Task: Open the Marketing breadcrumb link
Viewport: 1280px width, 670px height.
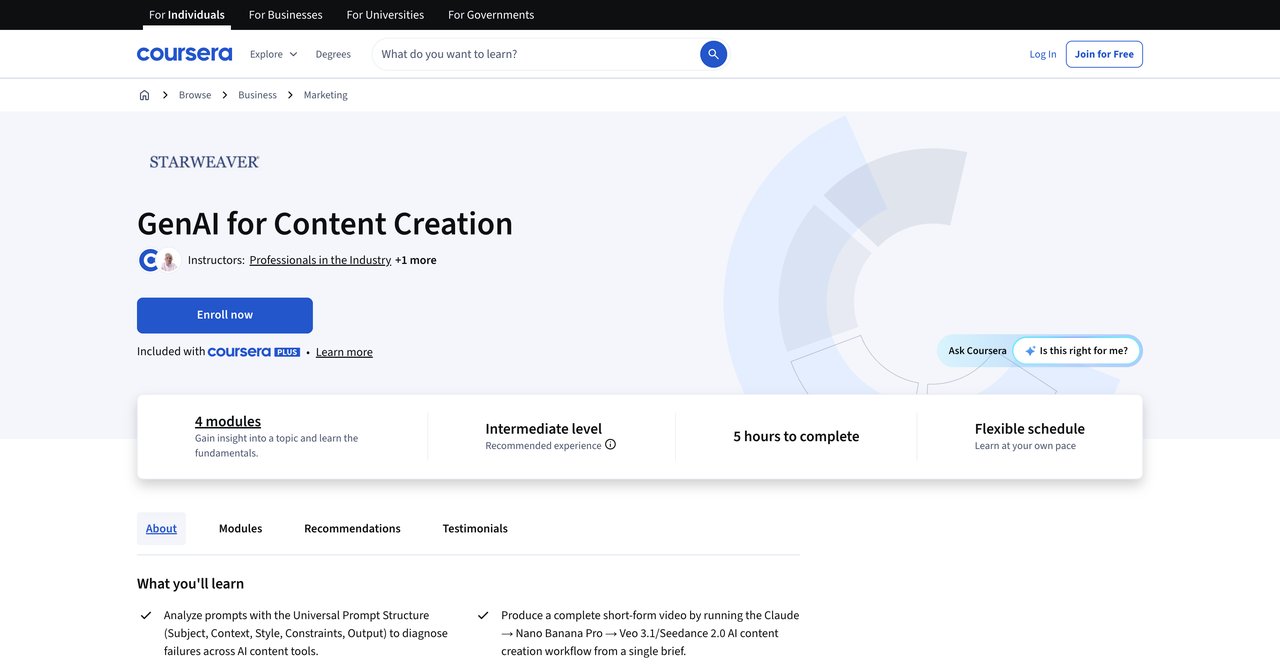Action: pyautogui.click(x=326, y=95)
